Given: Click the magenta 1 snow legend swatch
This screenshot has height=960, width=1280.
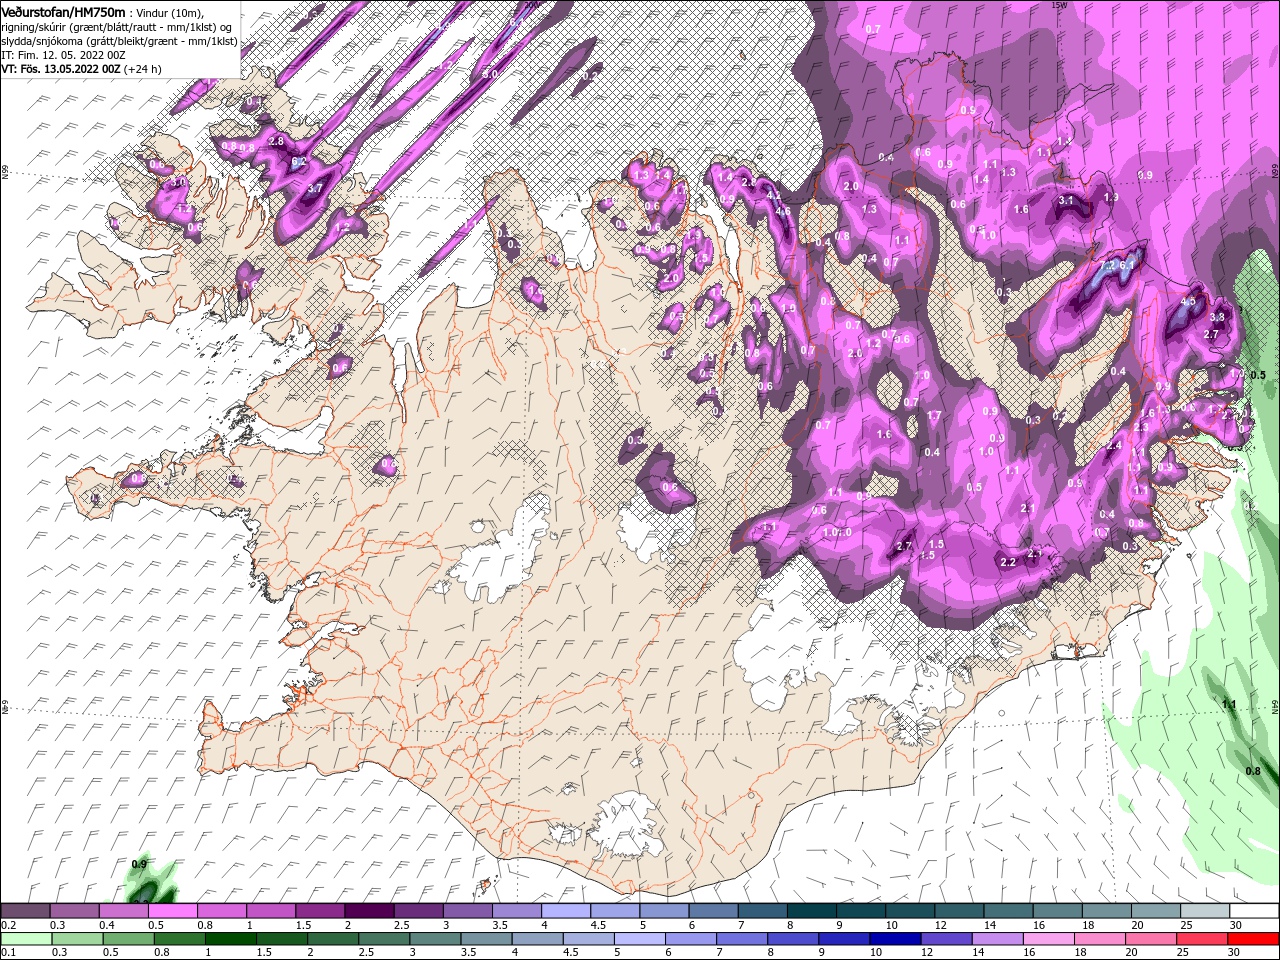Looking at the screenshot, I should coord(272,911).
